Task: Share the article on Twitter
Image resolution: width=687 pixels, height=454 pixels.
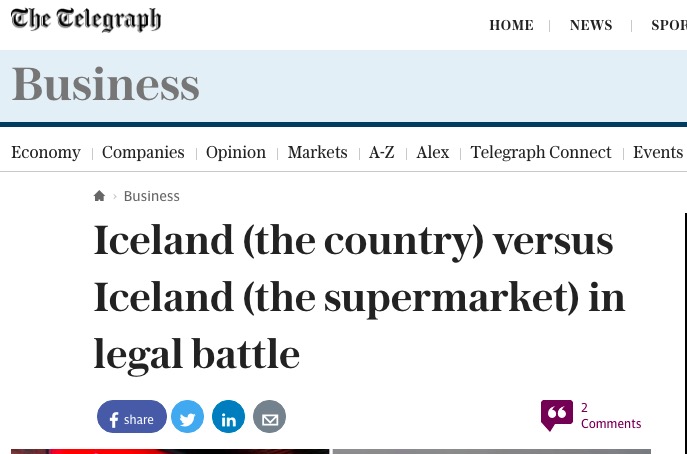Action: click(x=188, y=417)
